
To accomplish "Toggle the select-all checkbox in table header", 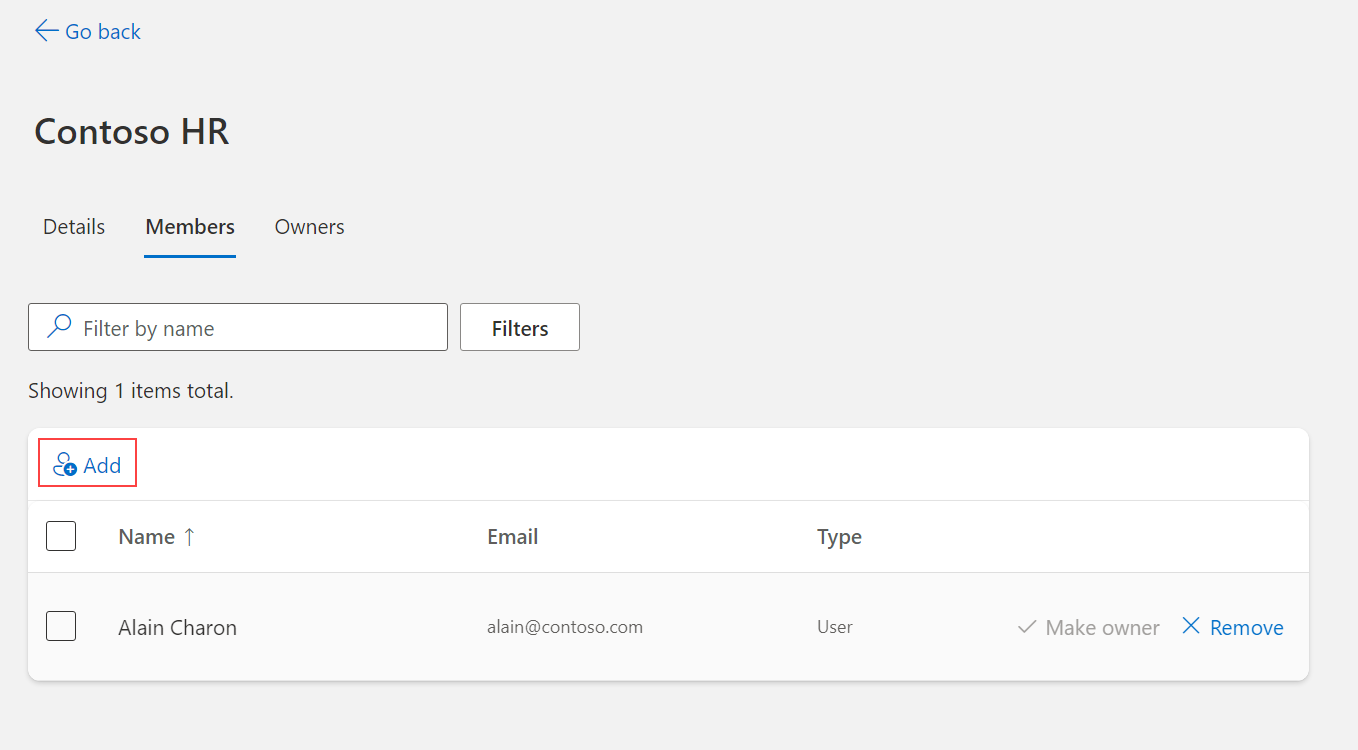I will coord(61,536).
